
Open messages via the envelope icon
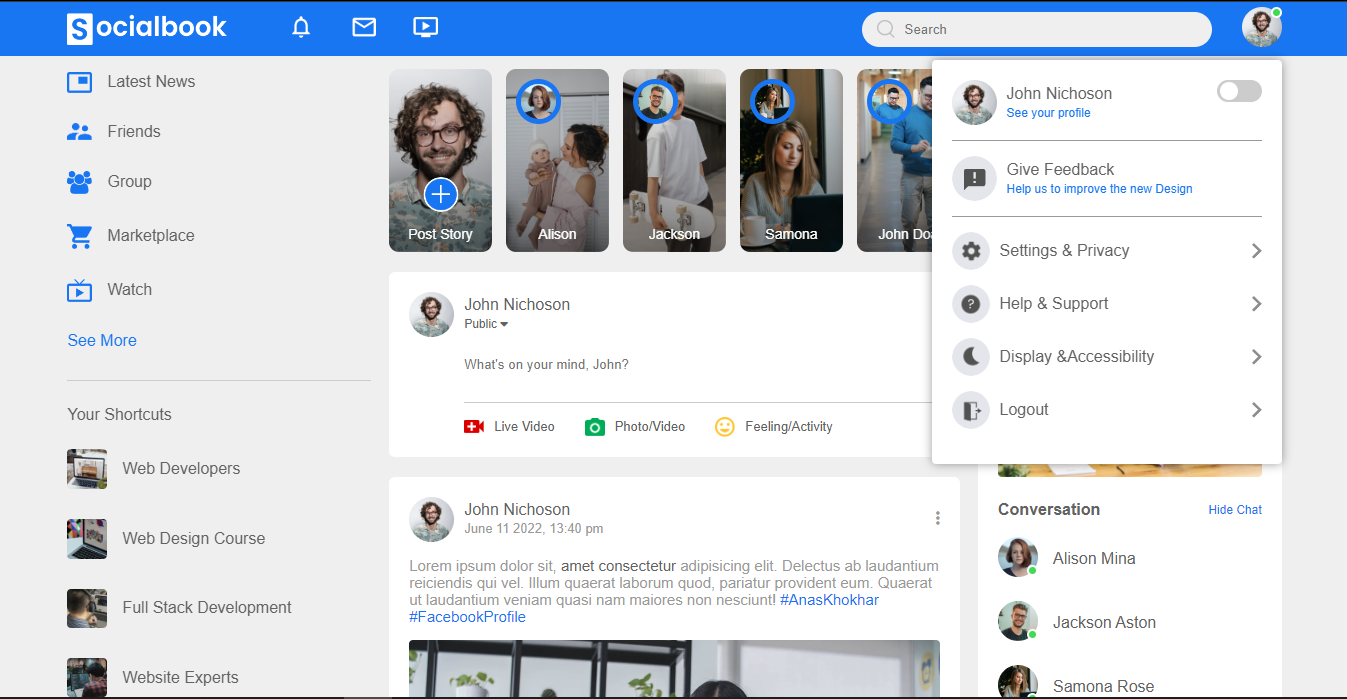click(x=364, y=28)
